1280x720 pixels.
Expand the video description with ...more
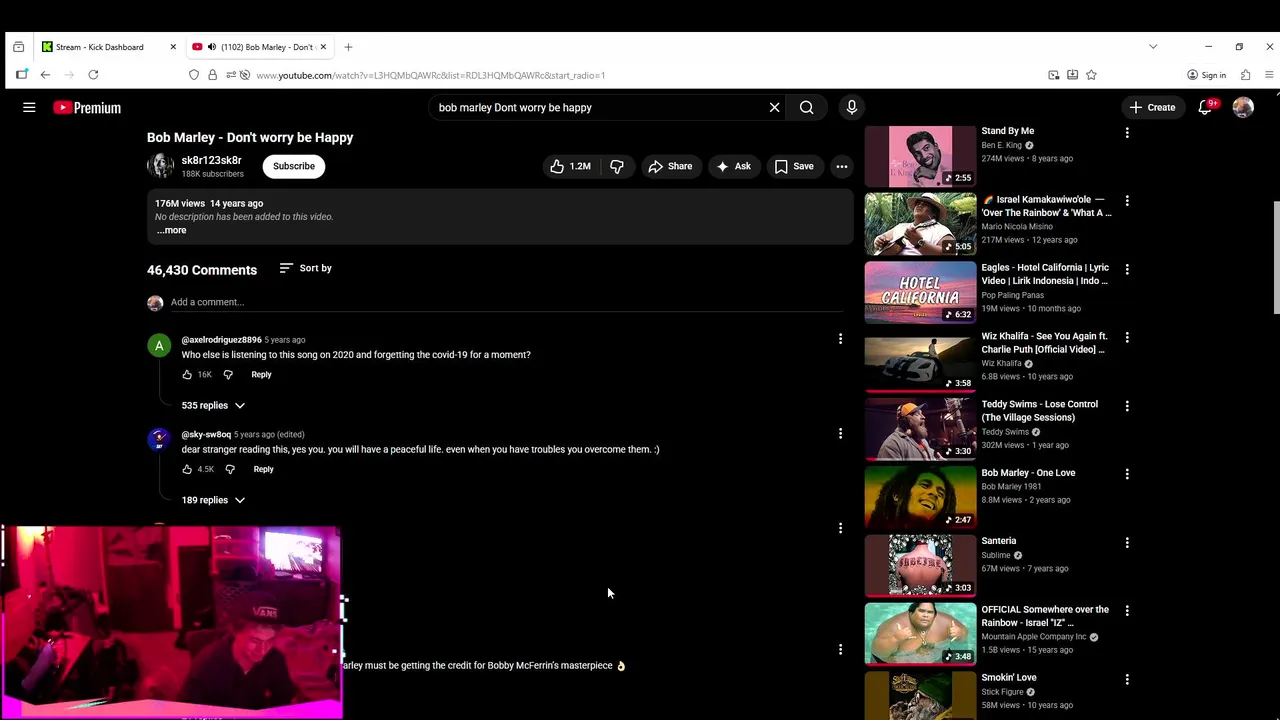coord(171,230)
